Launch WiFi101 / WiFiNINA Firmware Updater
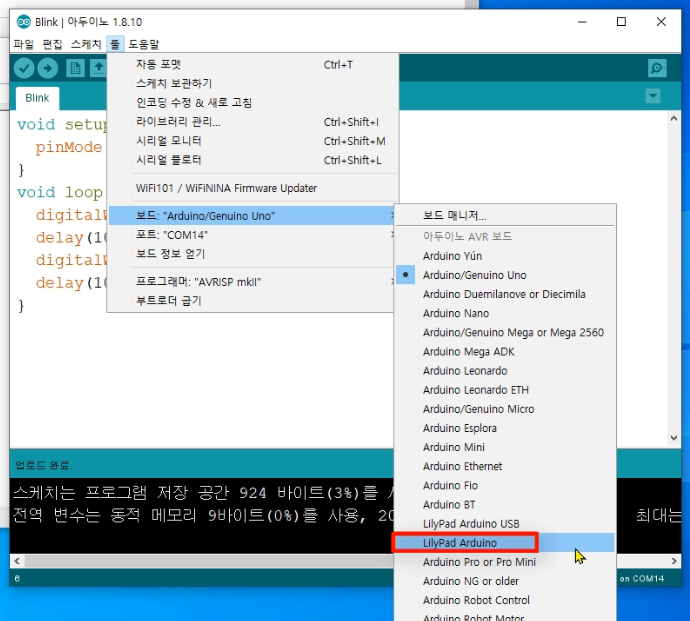This screenshot has height=621, width=690. click(x=253, y=188)
